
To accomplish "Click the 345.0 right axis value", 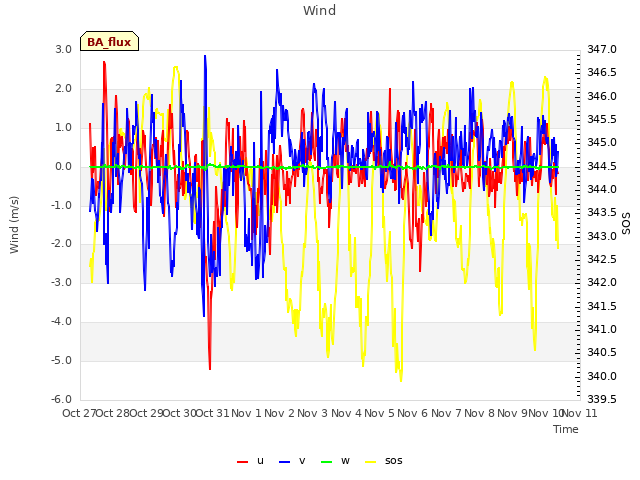I will (602, 142).
